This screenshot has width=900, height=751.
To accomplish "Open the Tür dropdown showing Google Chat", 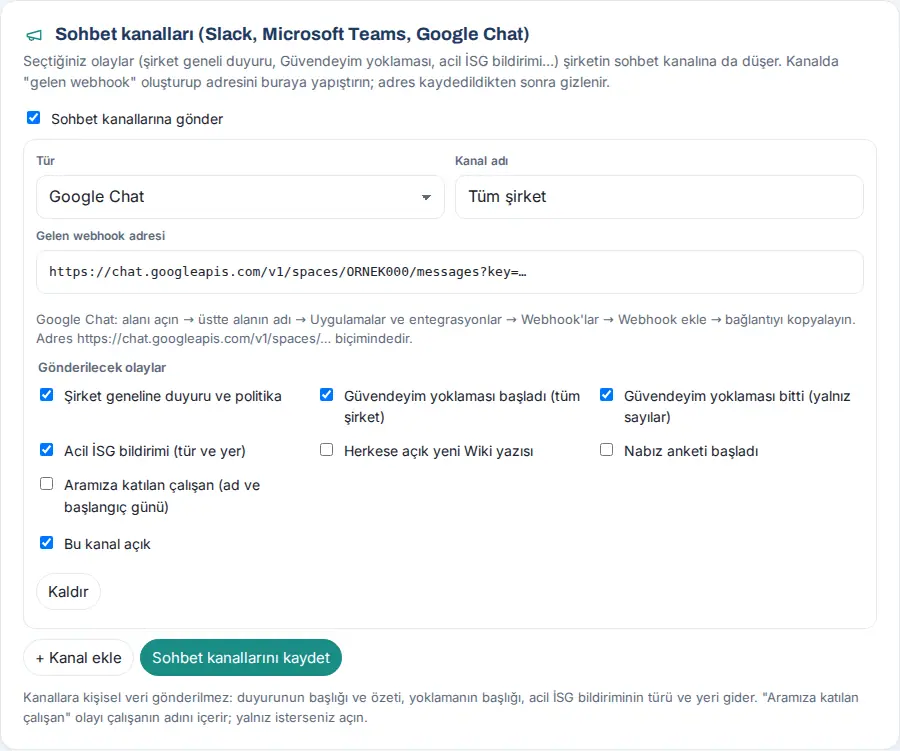I will (x=240, y=197).
